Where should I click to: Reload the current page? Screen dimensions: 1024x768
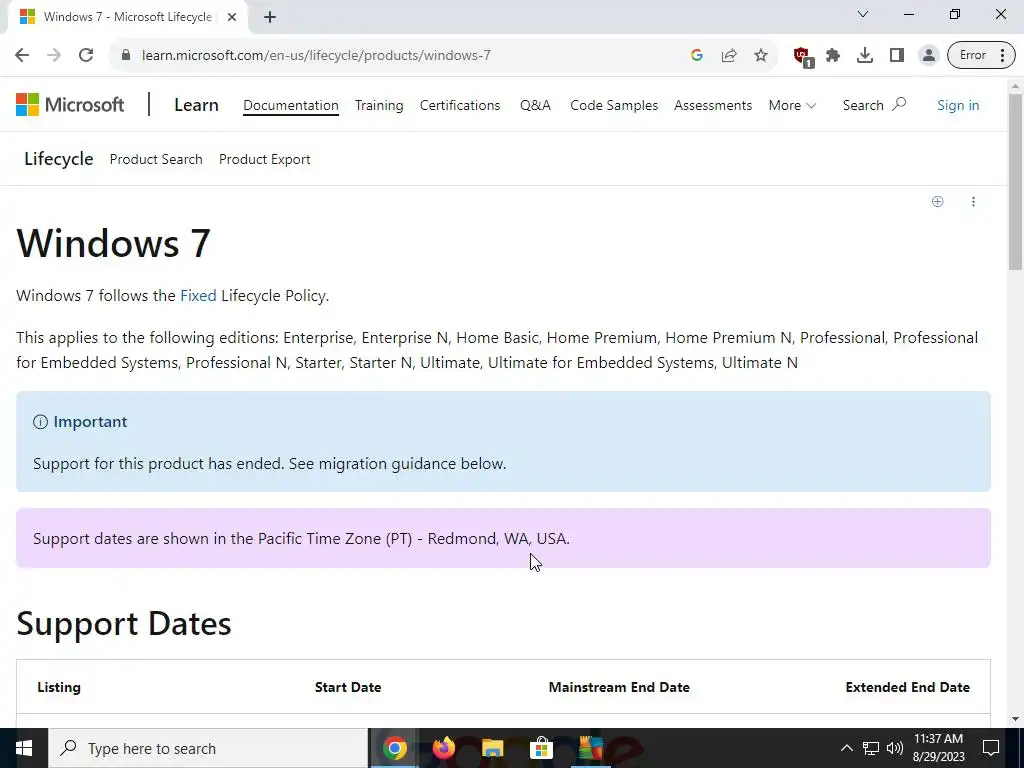tap(86, 56)
